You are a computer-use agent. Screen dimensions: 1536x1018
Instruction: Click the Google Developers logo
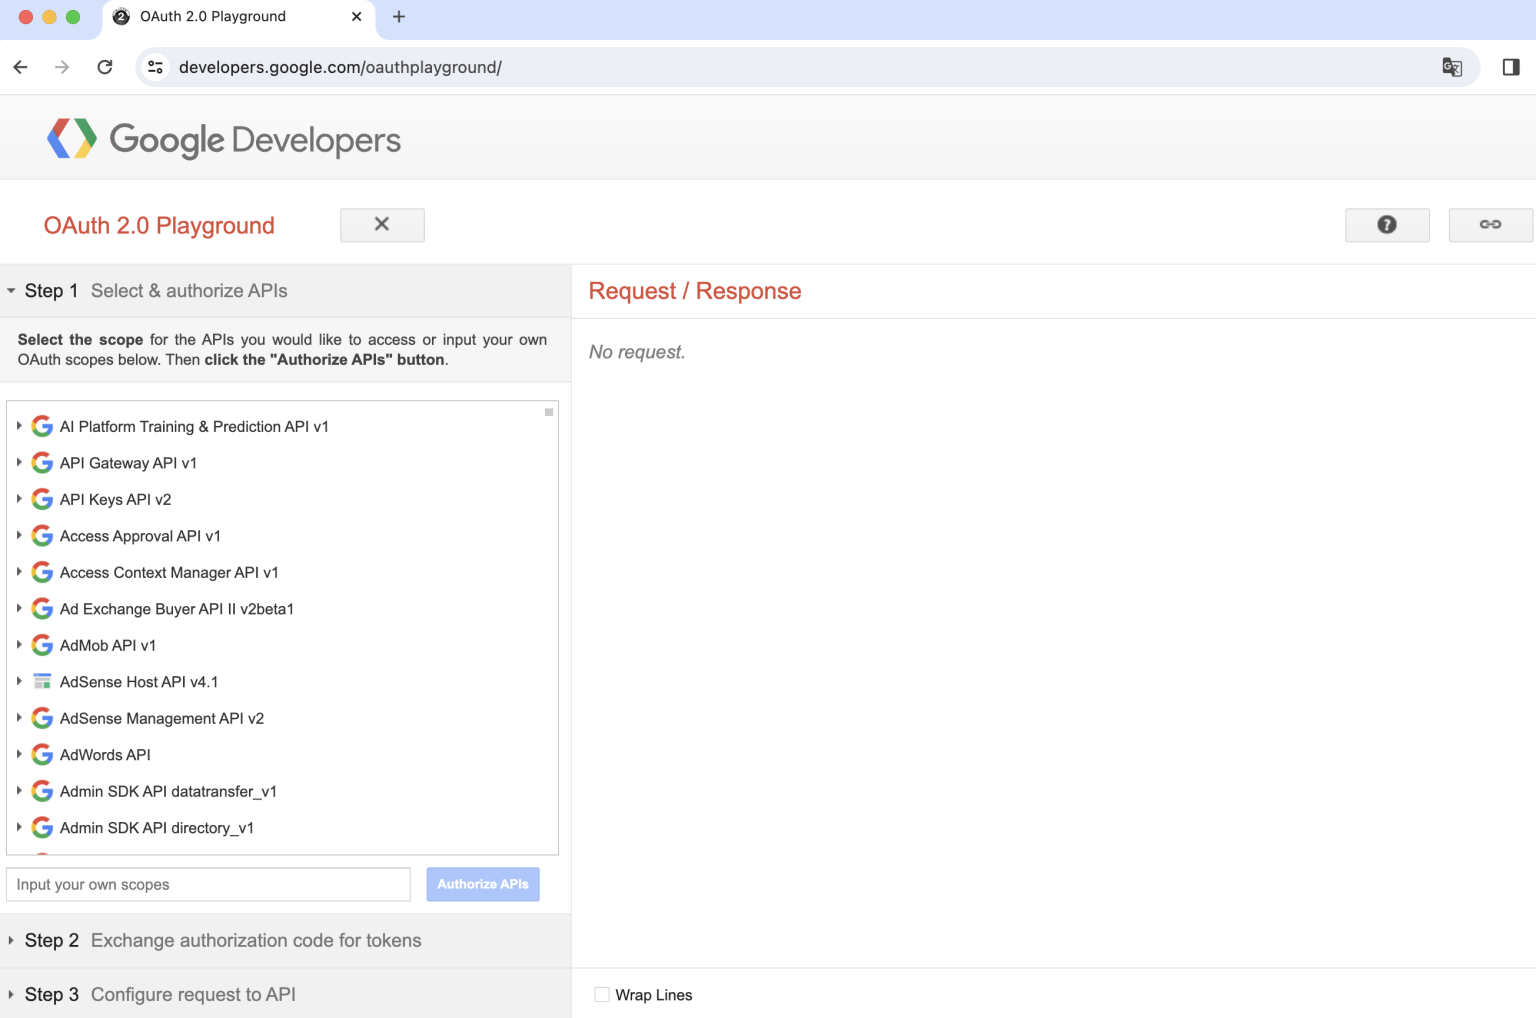click(x=222, y=139)
